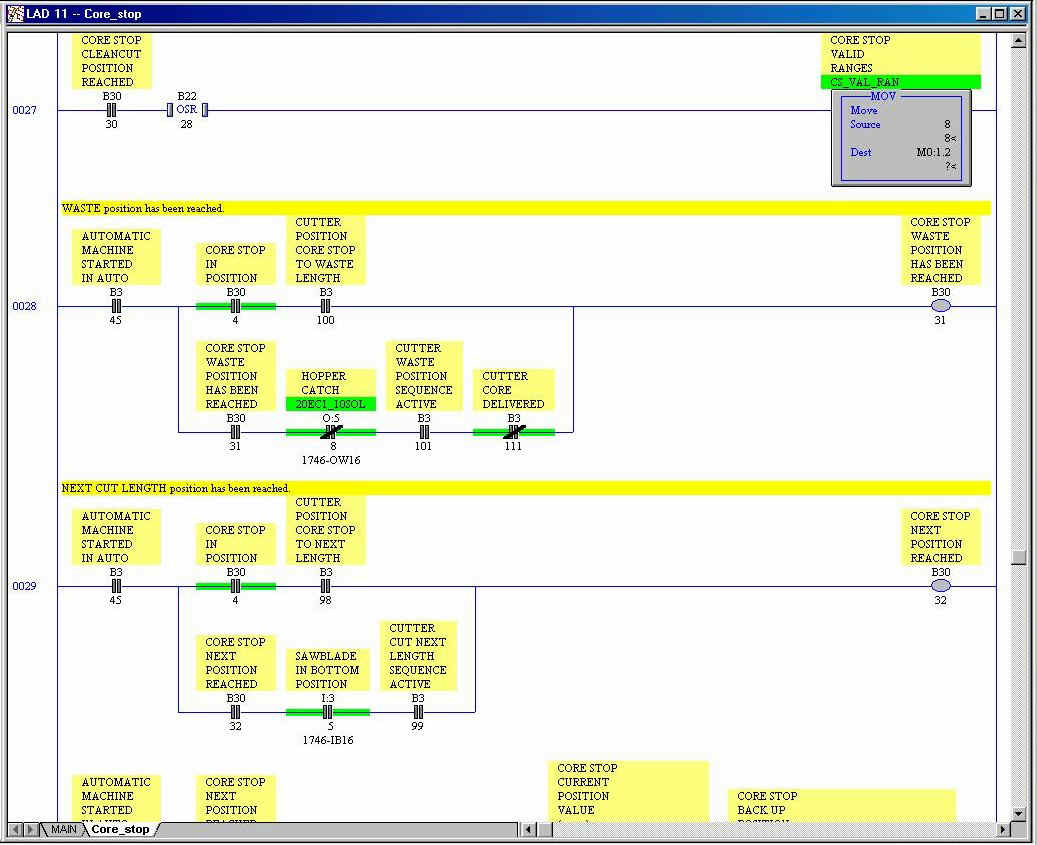Click the horizontal scrollbar right arrow
Viewport: 1037px width, 845px height.
pos(1003,829)
